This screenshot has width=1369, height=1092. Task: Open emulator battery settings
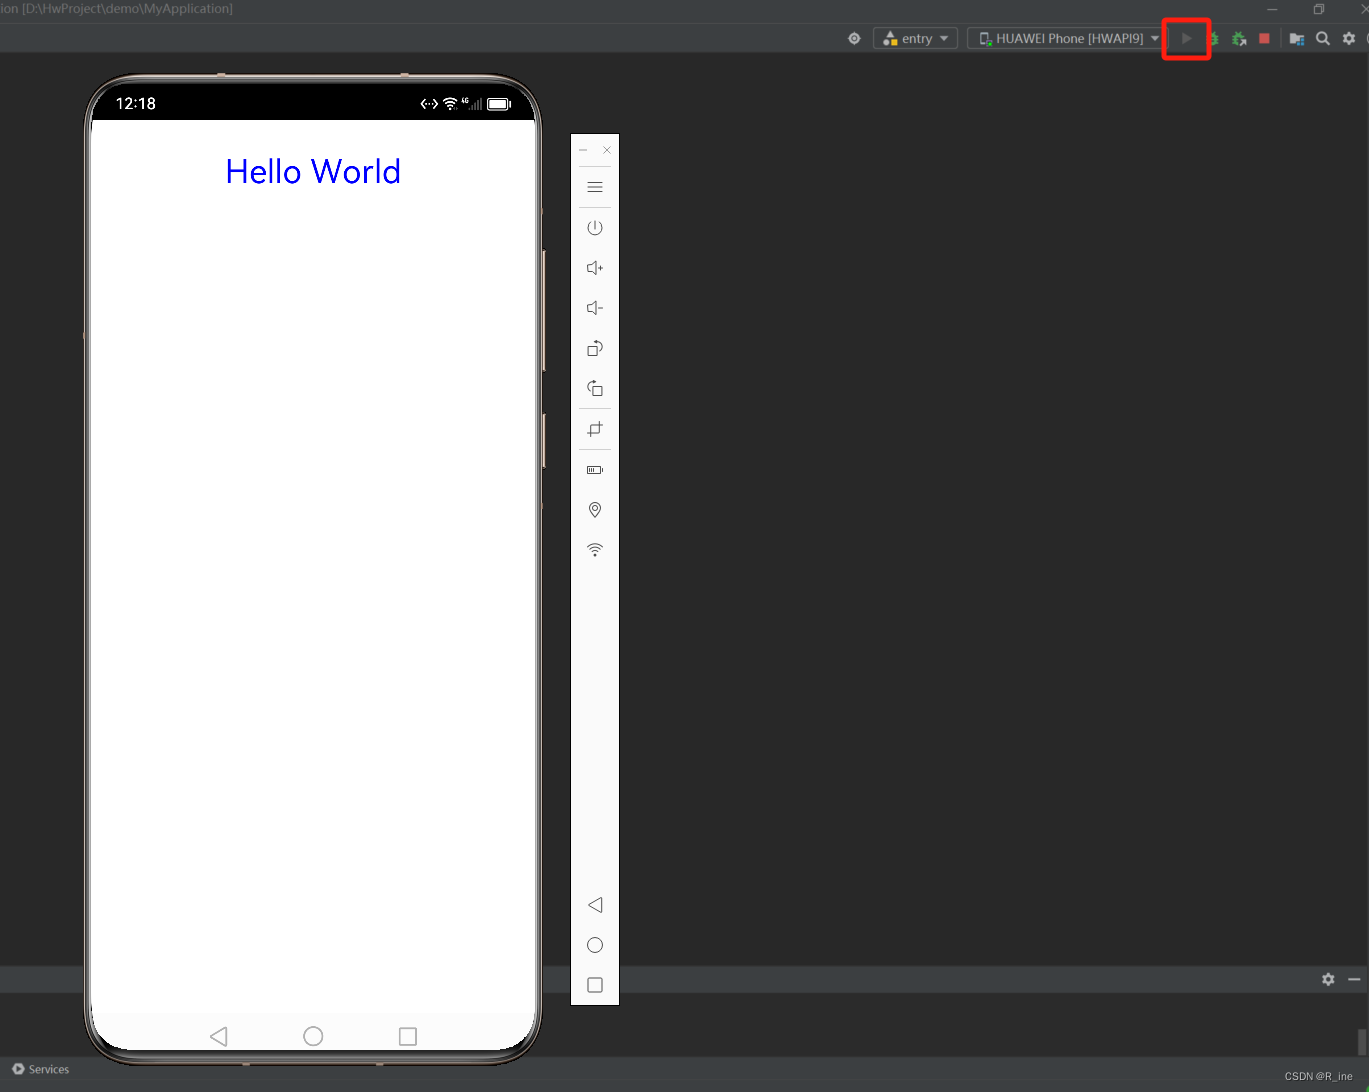(x=595, y=469)
